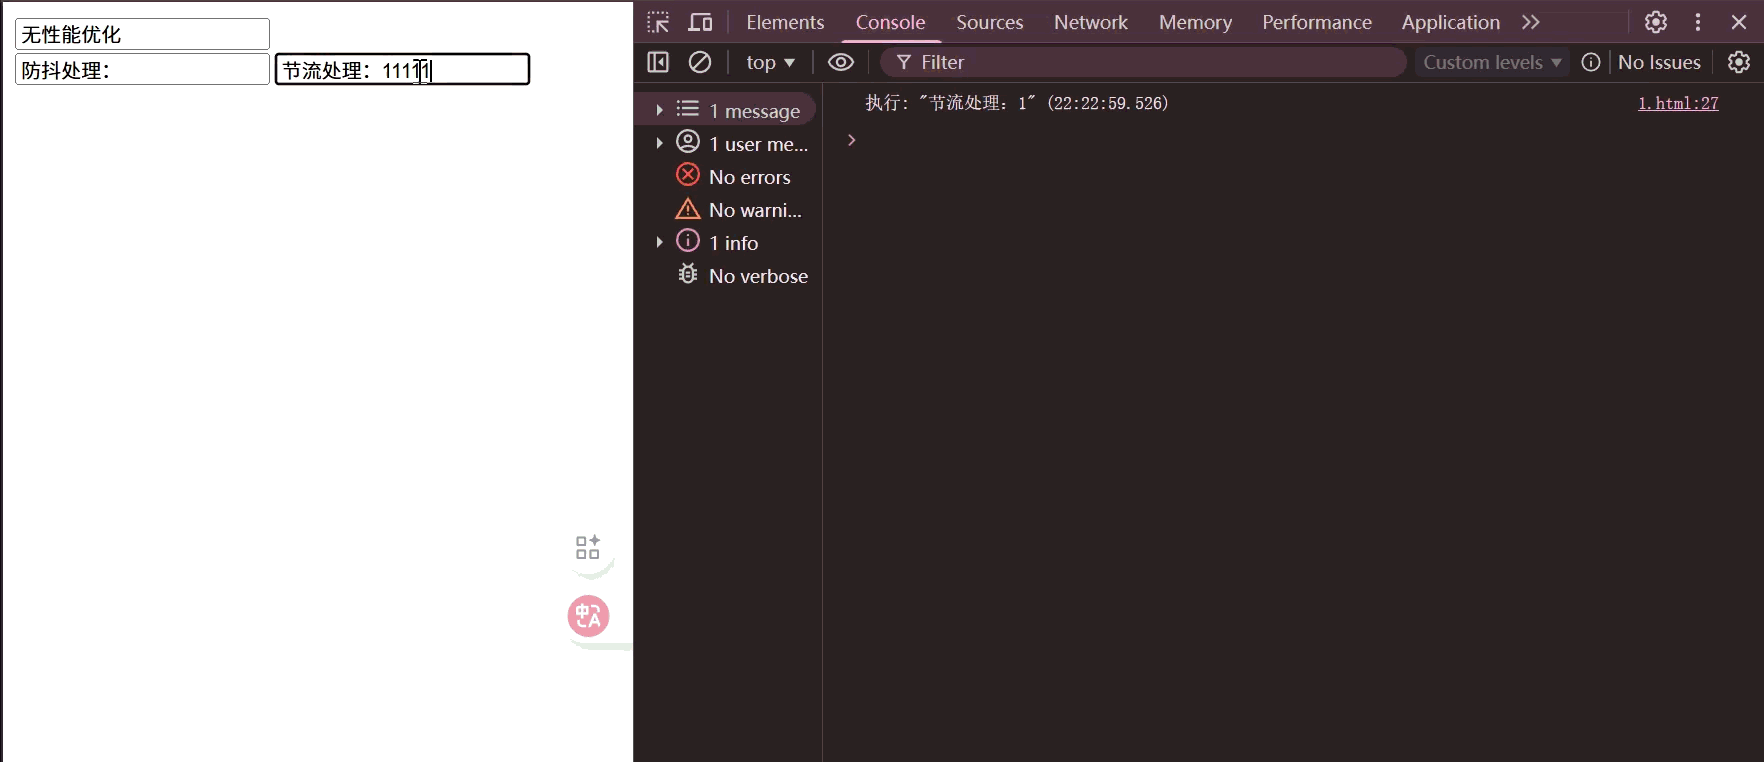This screenshot has width=1764, height=762.
Task: Click the pink translate floating icon
Action: click(x=588, y=616)
